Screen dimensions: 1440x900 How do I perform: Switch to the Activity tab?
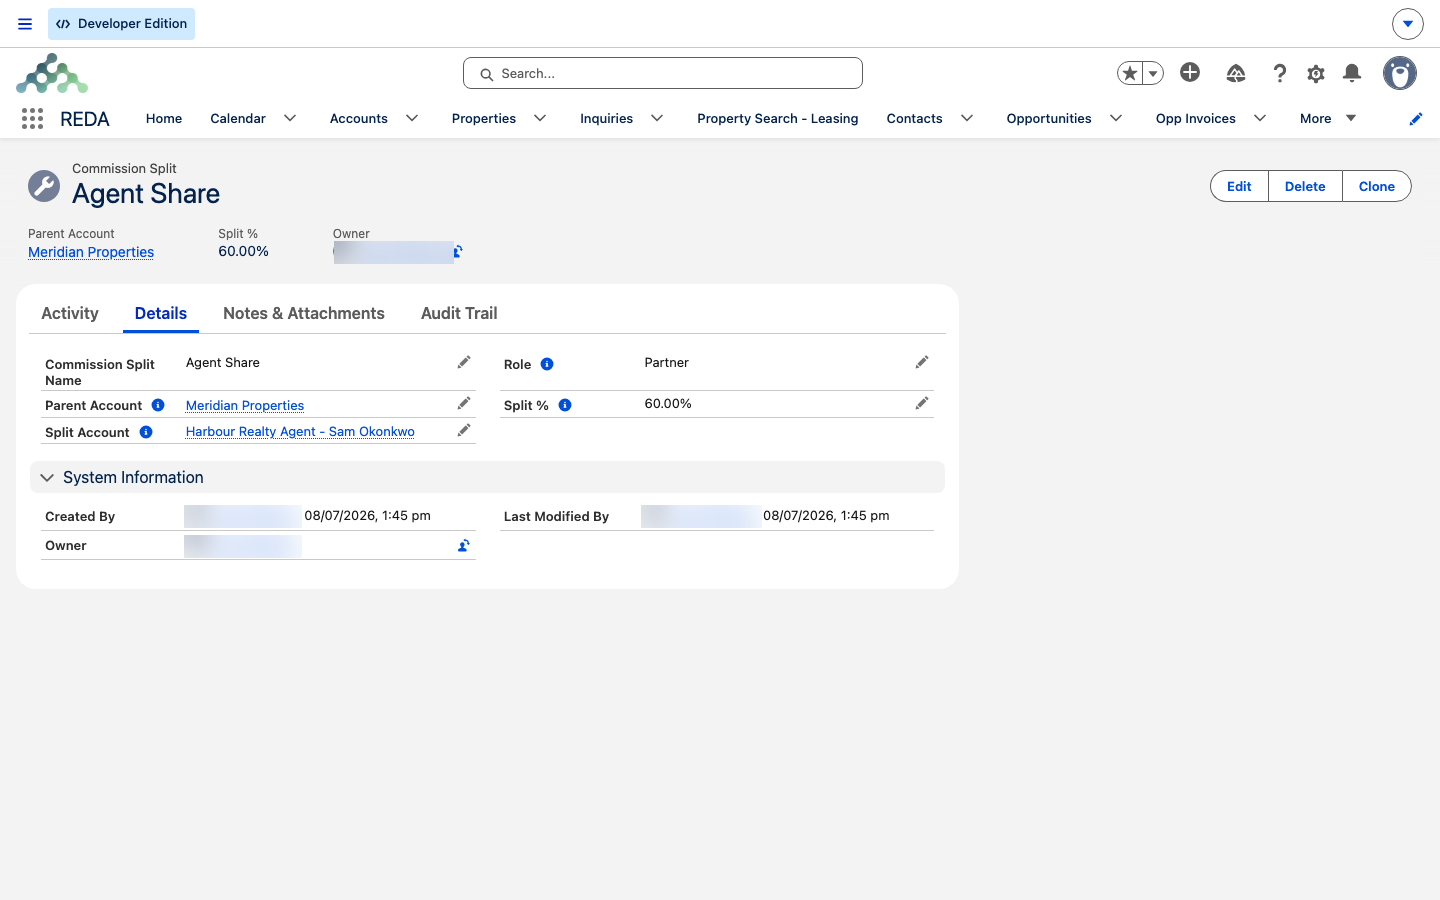click(x=70, y=313)
